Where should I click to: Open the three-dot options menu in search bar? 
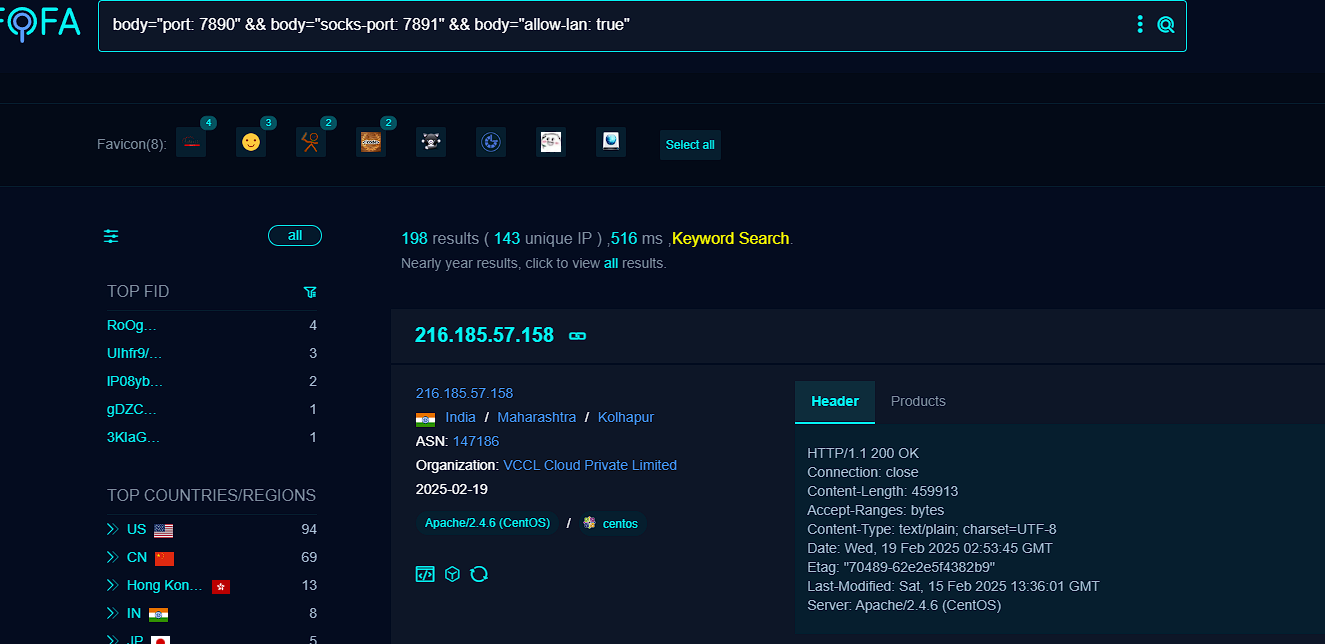1140,25
